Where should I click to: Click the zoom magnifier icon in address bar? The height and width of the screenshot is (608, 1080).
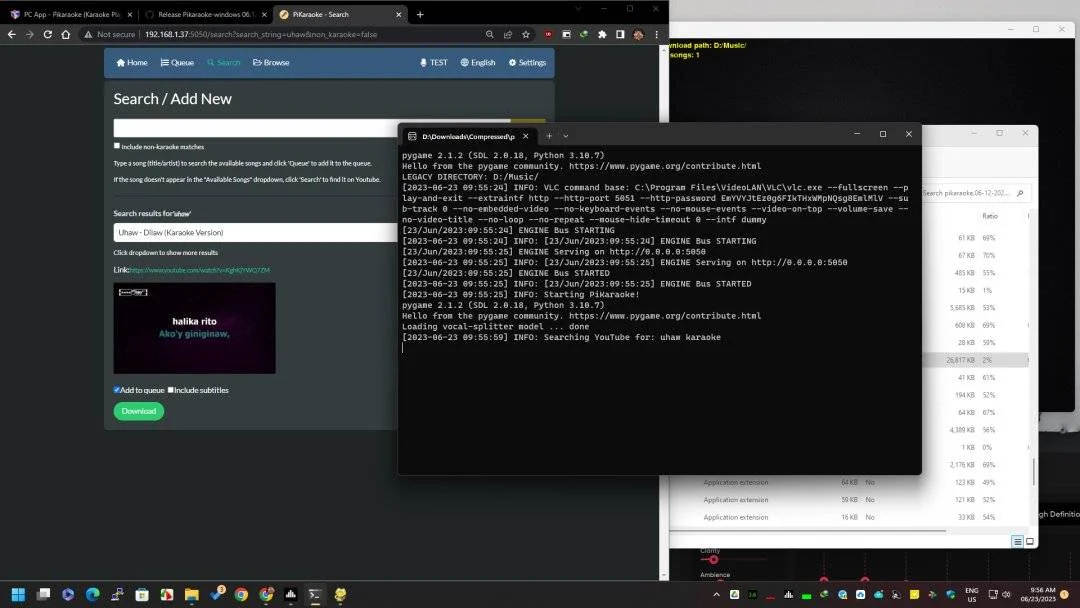pyautogui.click(x=490, y=34)
